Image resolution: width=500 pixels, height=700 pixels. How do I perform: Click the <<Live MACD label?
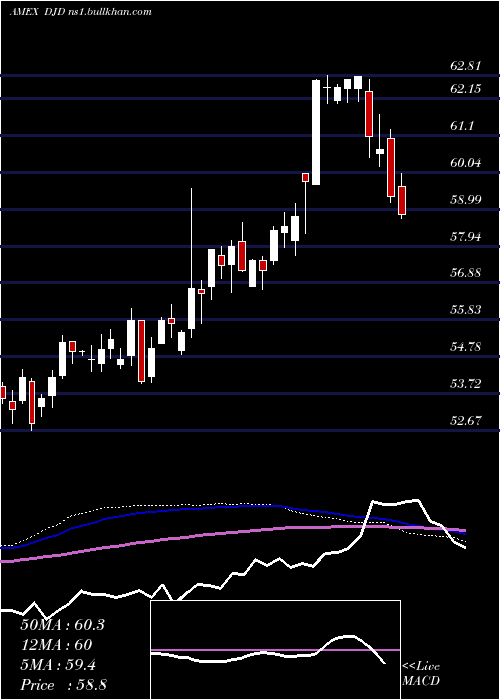click(421, 674)
